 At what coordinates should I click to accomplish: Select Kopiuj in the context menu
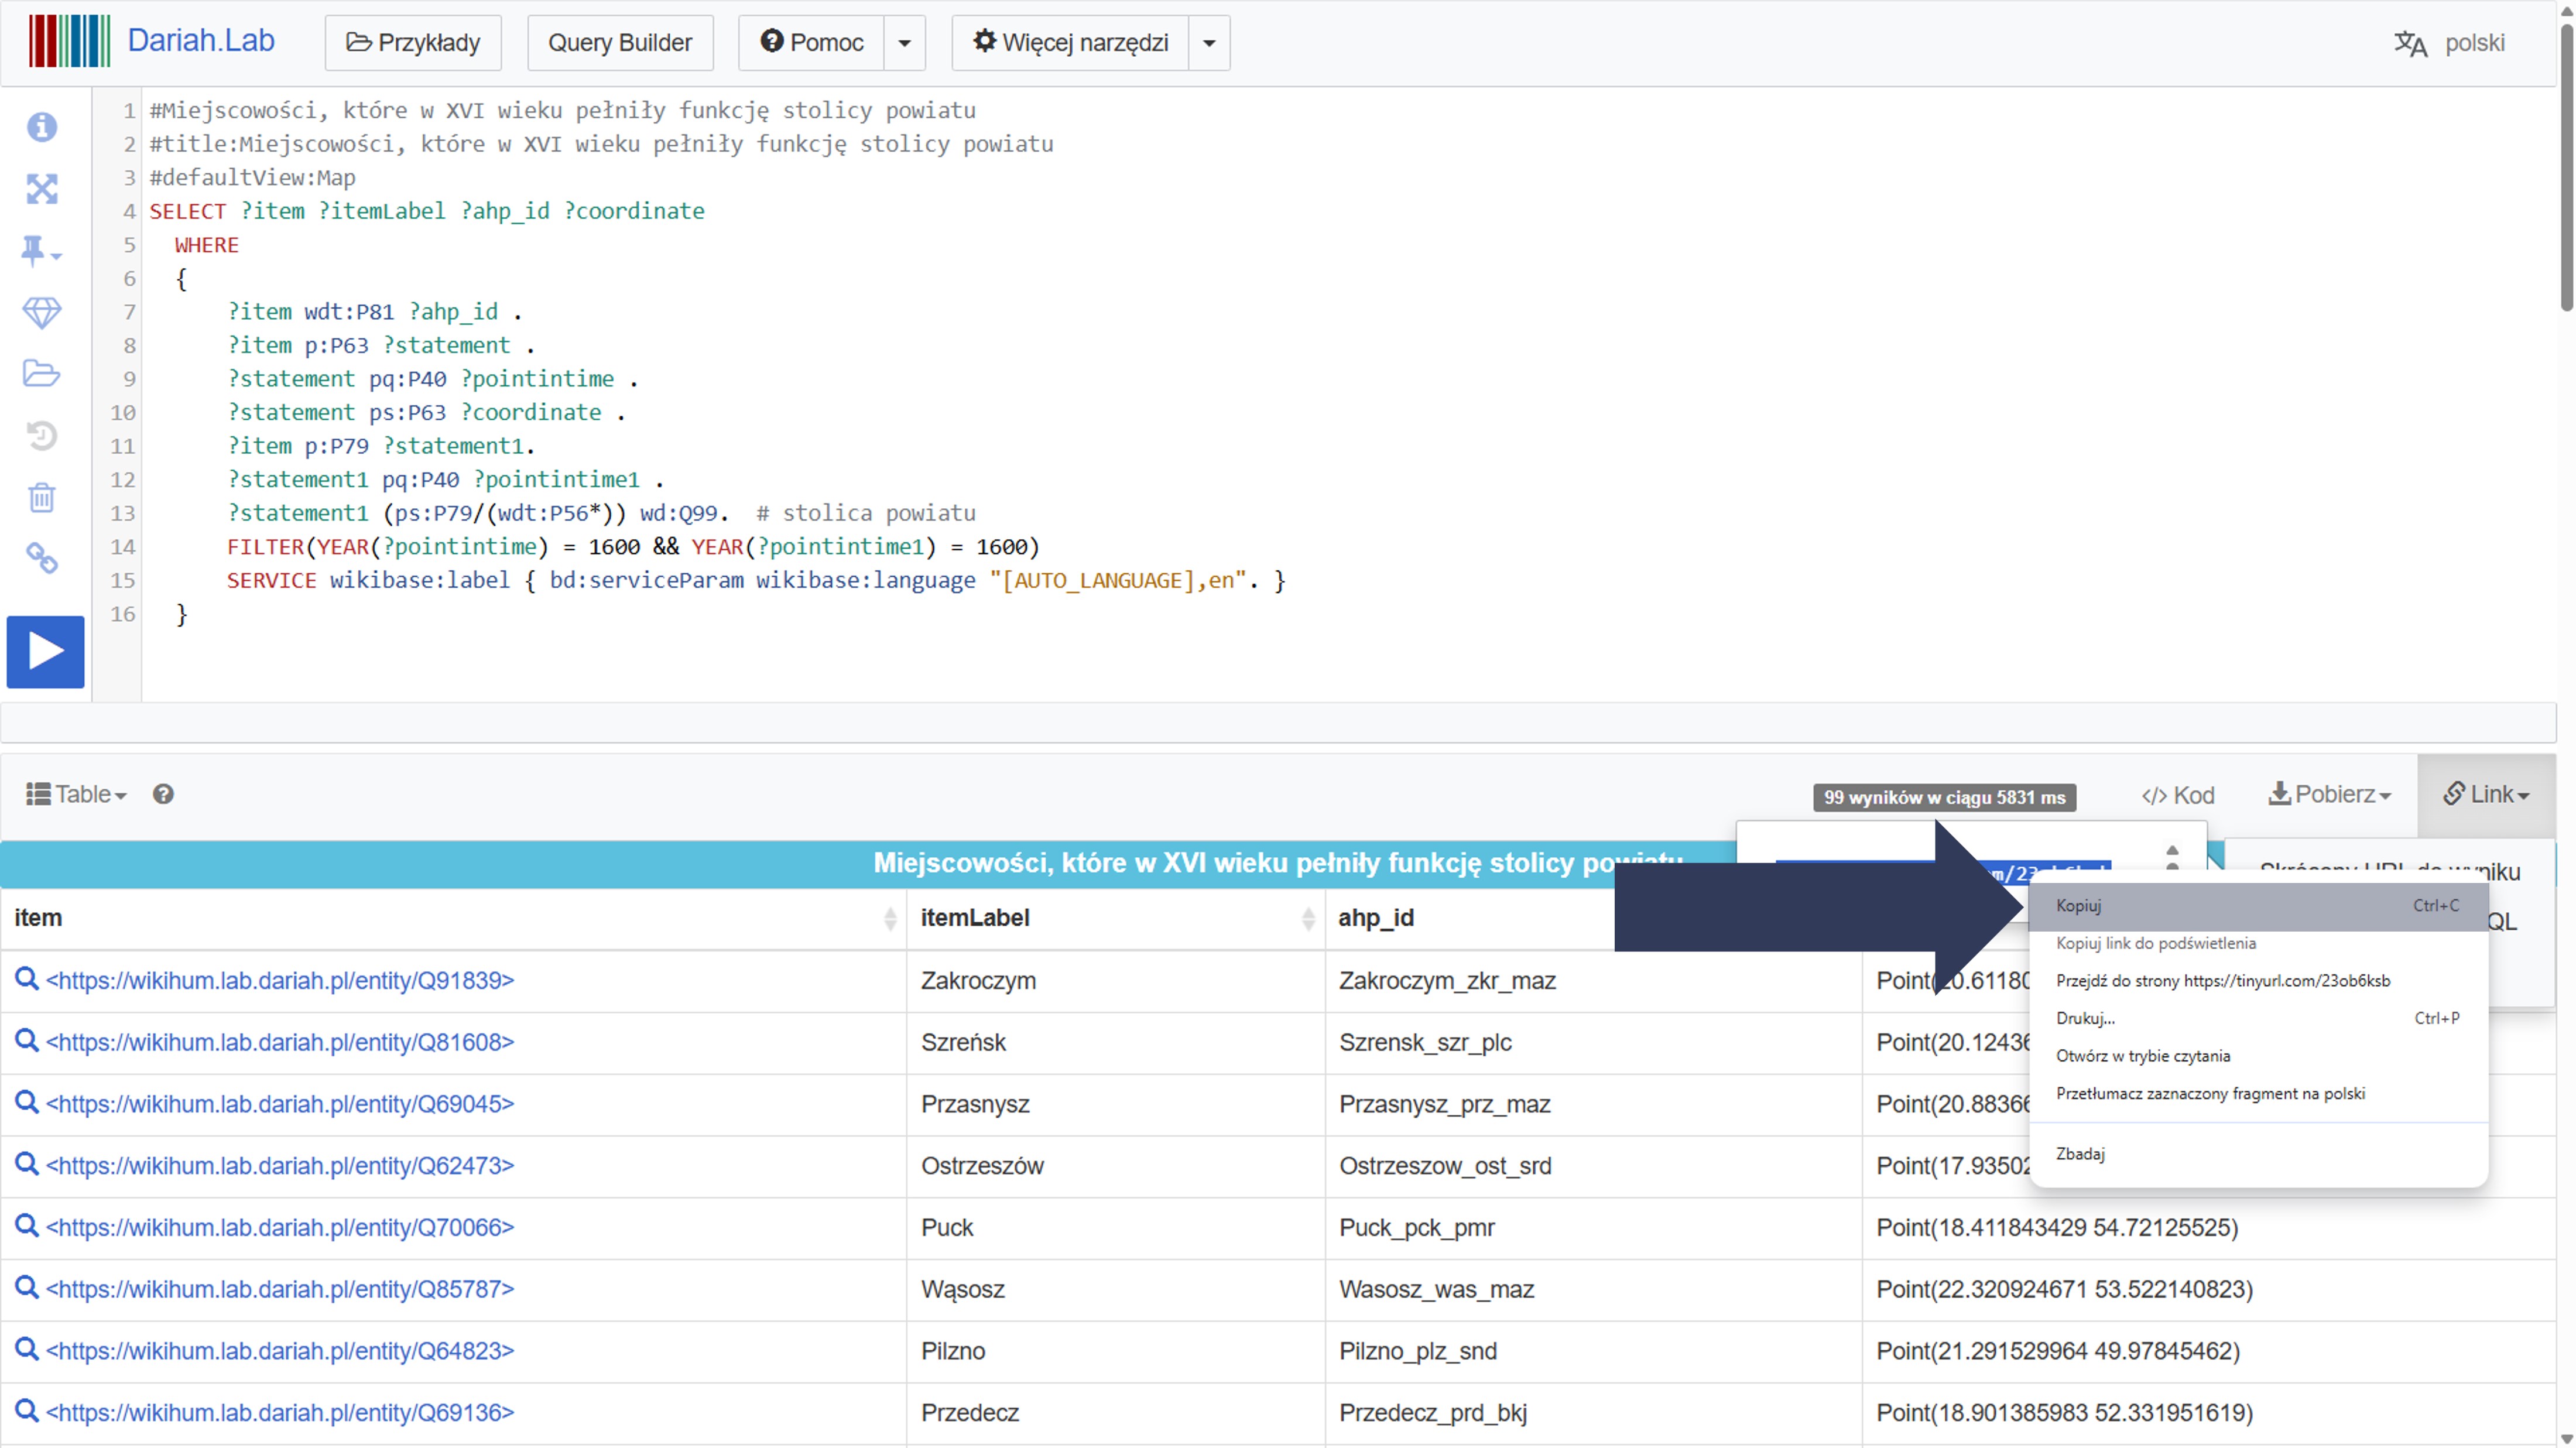click(x=2078, y=906)
